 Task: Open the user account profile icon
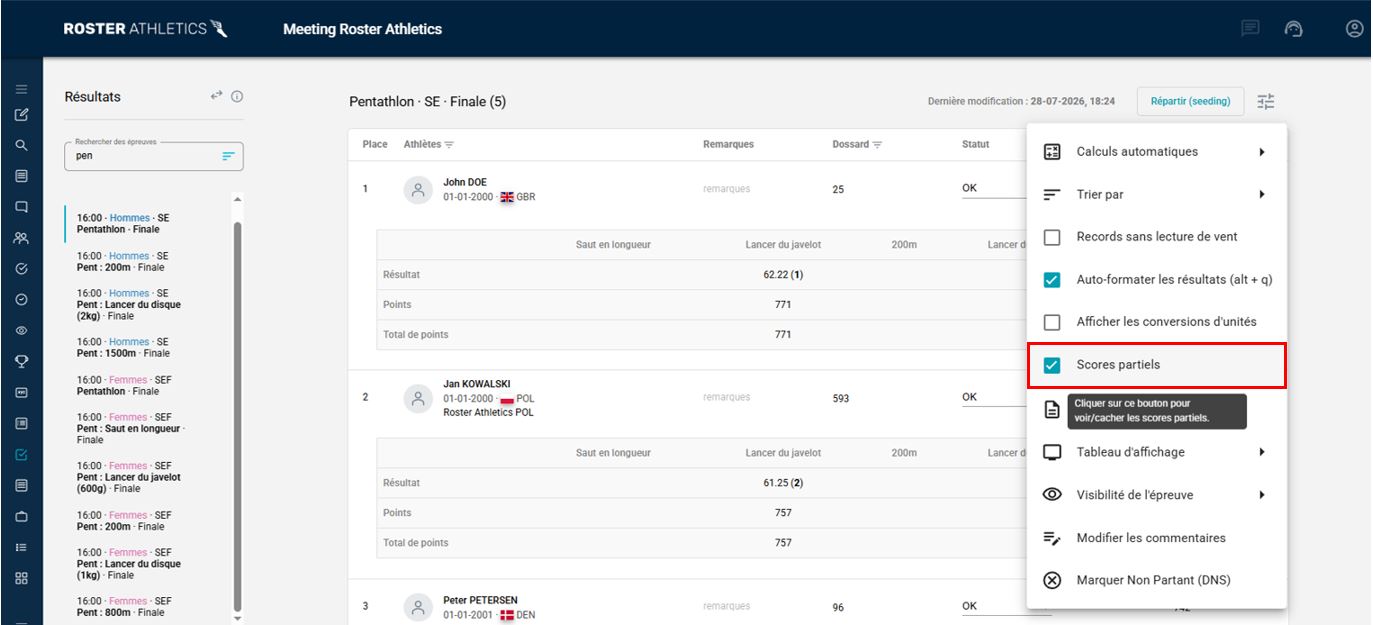[1355, 29]
